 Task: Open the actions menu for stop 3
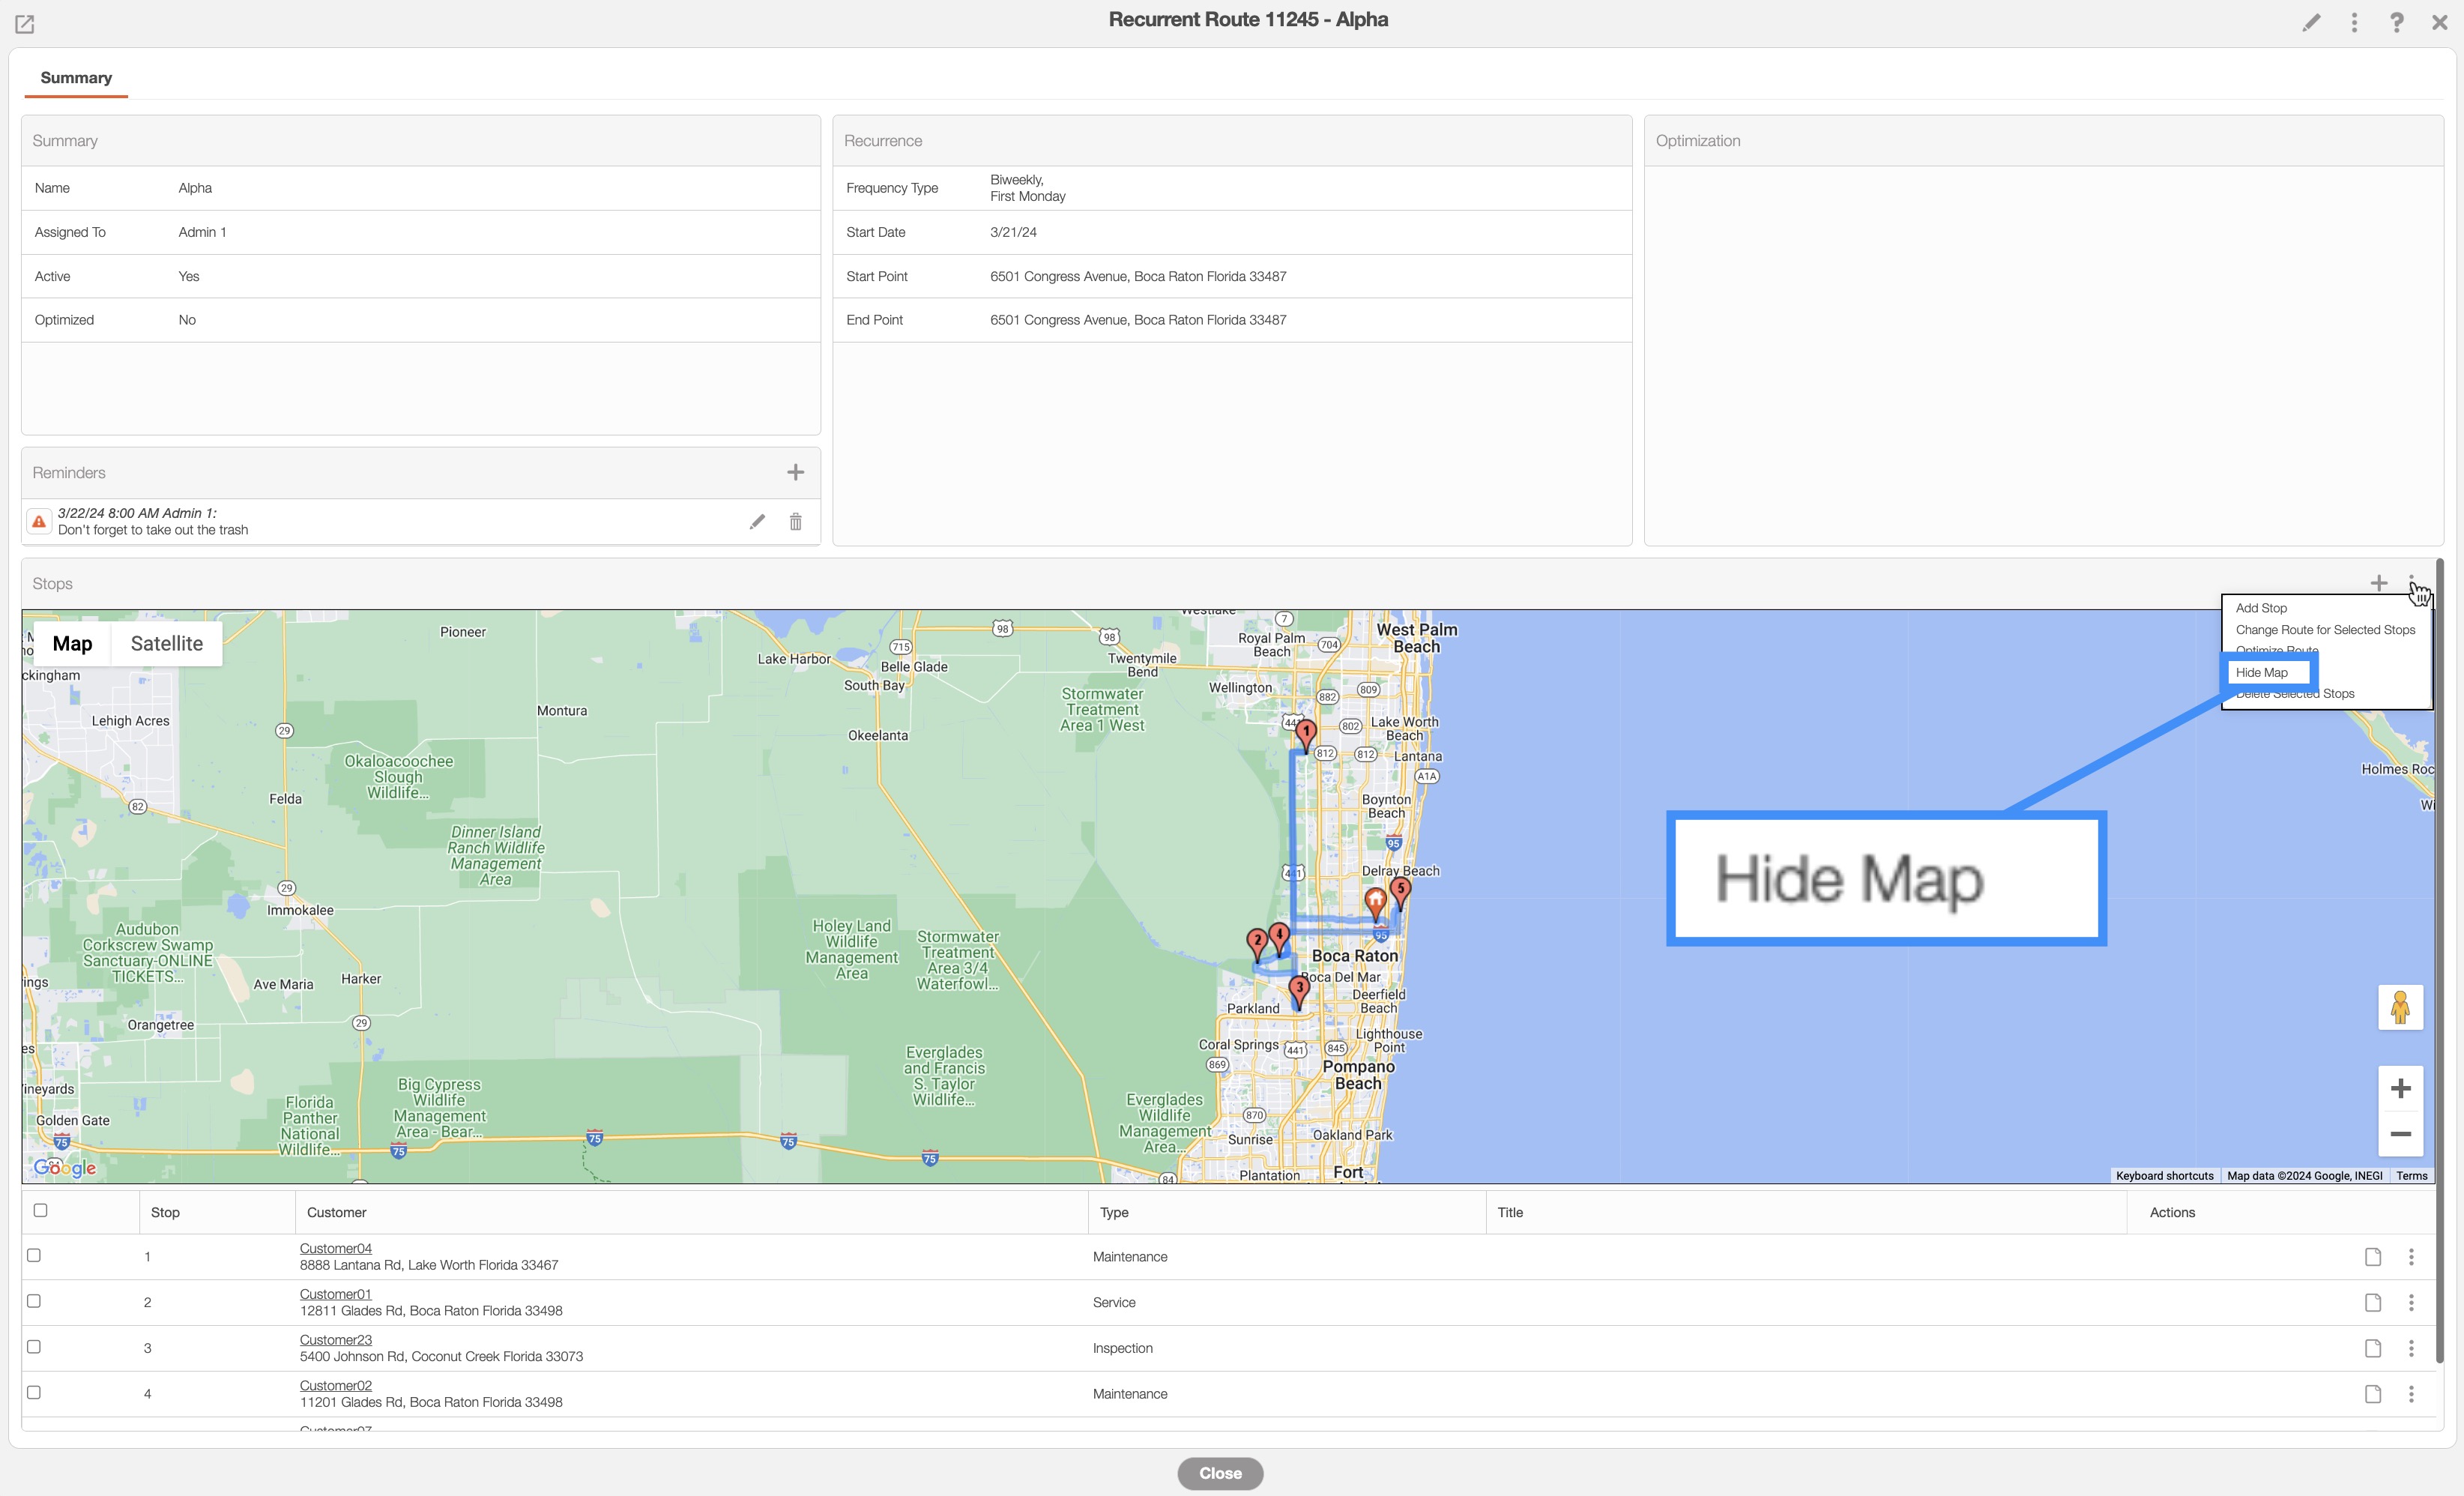pyautogui.click(x=2411, y=1348)
